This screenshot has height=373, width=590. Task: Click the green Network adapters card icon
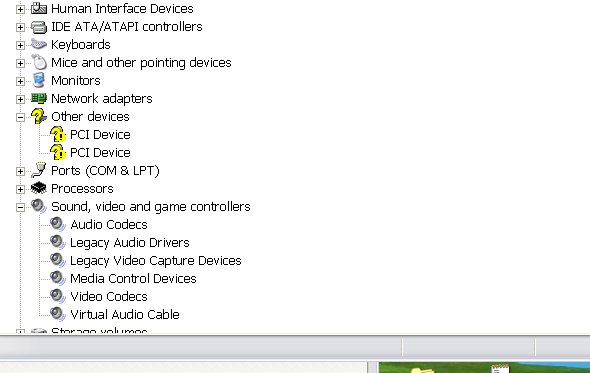pyautogui.click(x=39, y=99)
